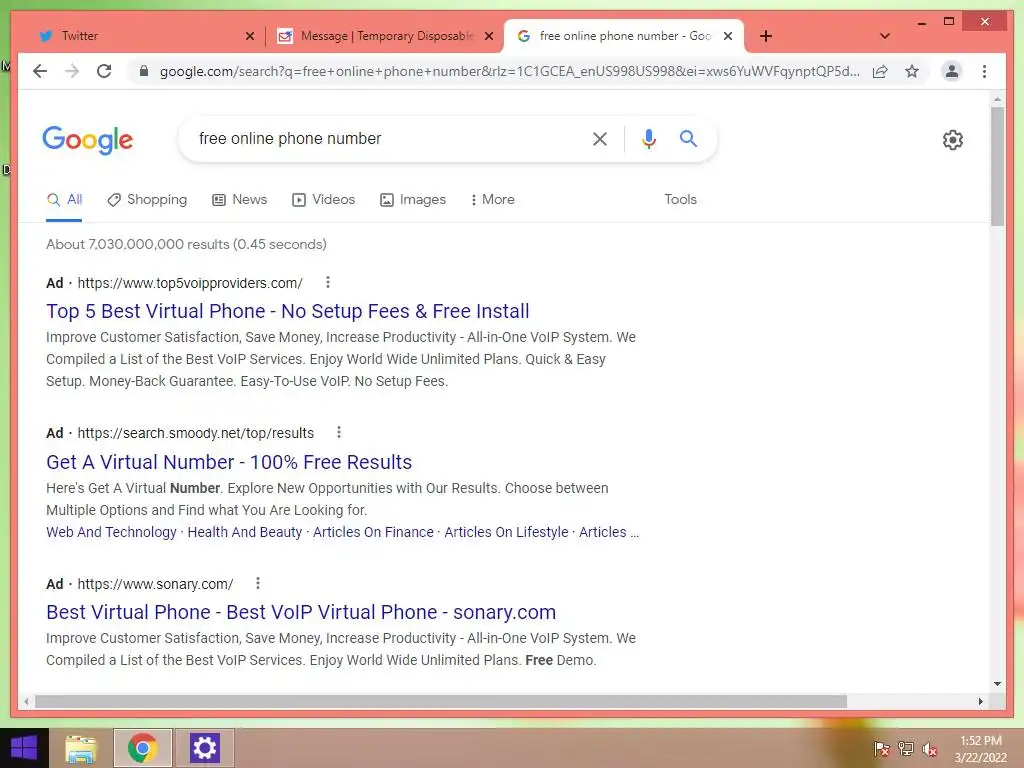This screenshot has height=768, width=1024.
Task: Click the vertical scrollbar thumb
Action: (x=997, y=167)
